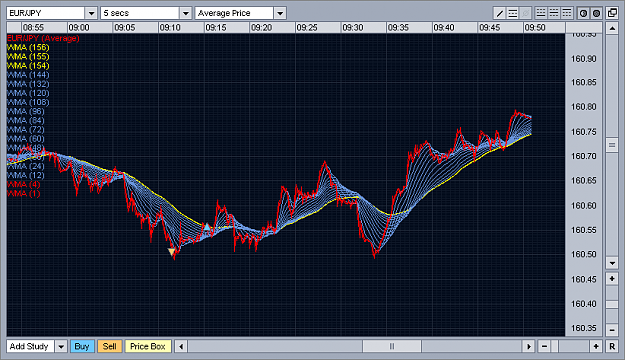Viewport: 625px width, 360px height.
Task: Open the 5 secs interval dropdown arrow
Action: point(186,13)
